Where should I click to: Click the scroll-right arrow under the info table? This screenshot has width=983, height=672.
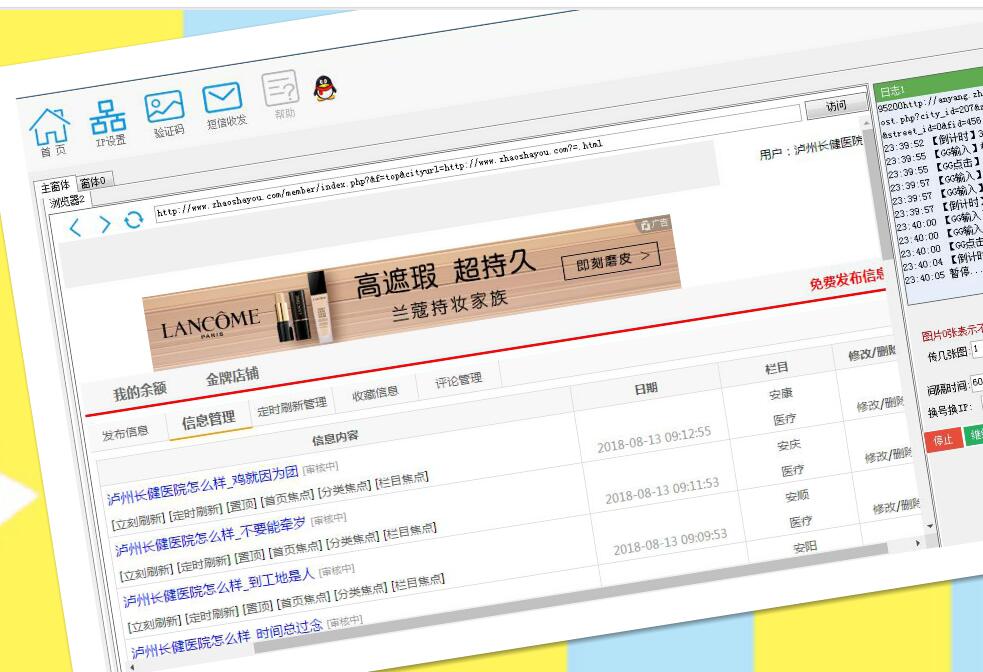click(918, 543)
